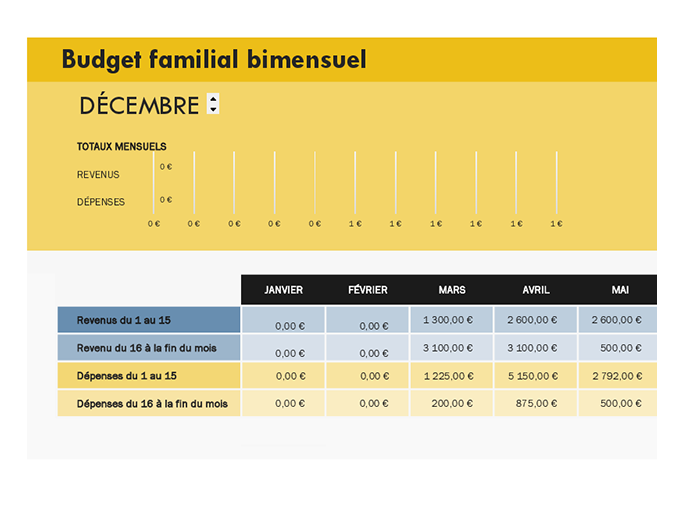Click Avril's 3 100,00 € income cell
Image resolution: width=675 pixels, height=520 pixels.
click(x=536, y=348)
